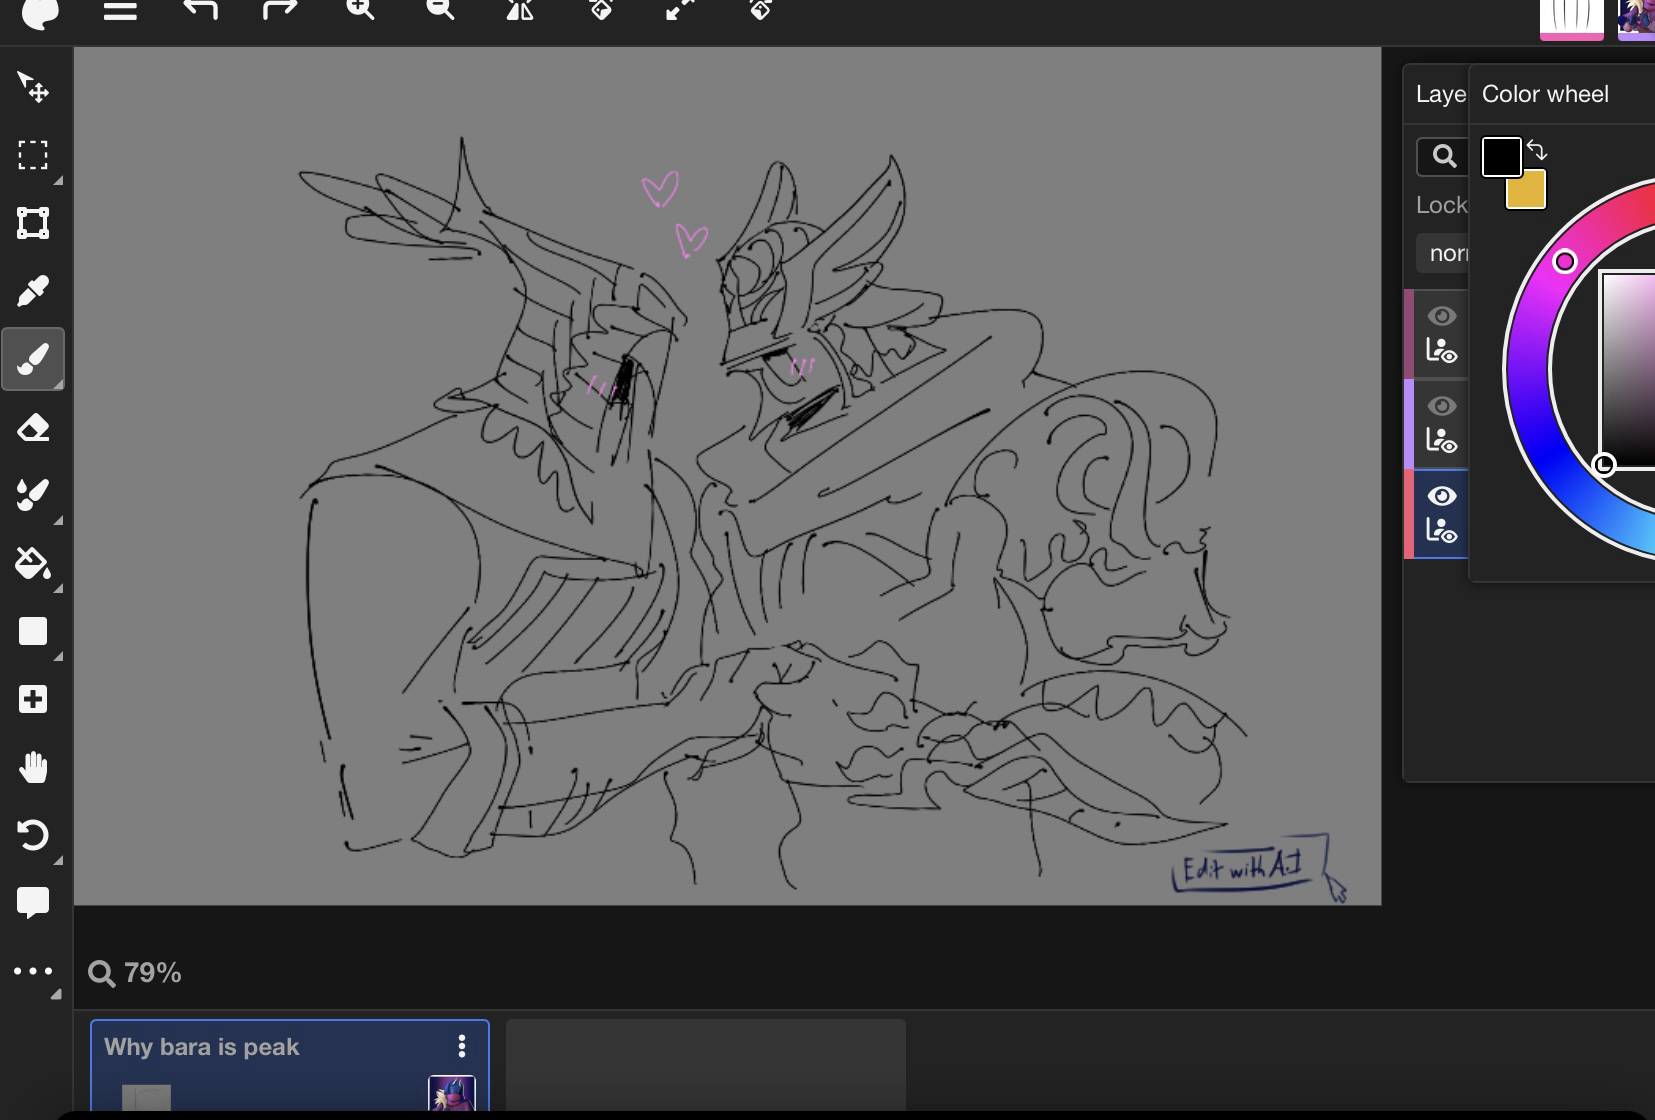This screenshot has width=1655, height=1120.
Task: Show the top layer using its eye icon
Action: 1441,316
